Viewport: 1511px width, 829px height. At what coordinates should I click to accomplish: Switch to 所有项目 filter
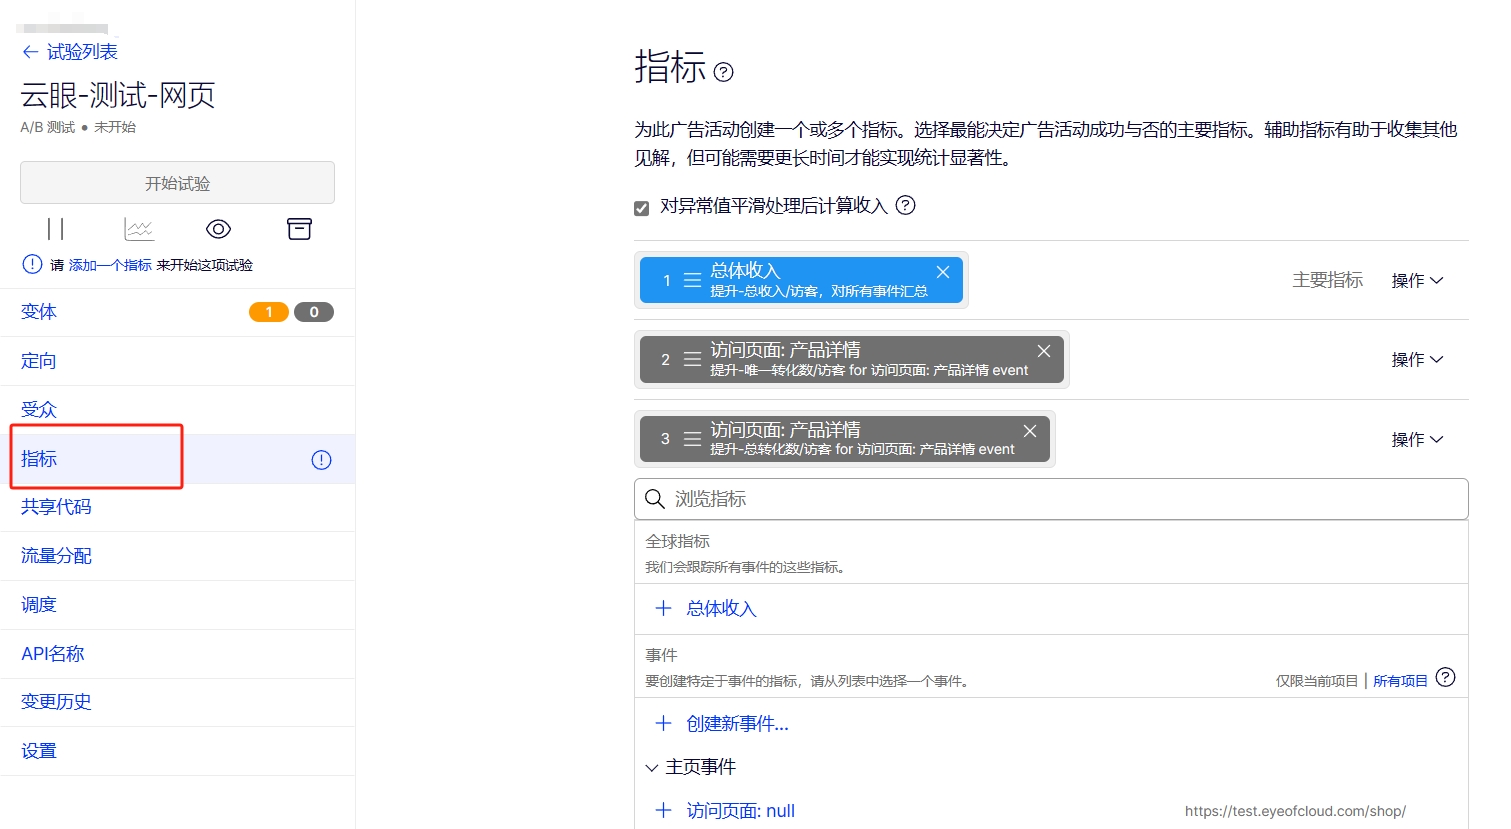click(1400, 681)
